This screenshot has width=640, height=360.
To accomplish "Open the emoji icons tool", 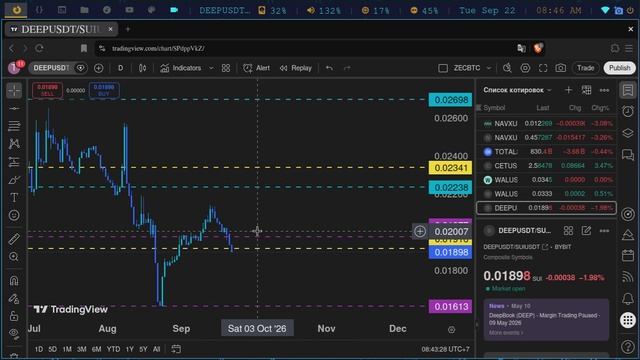I will point(14,215).
